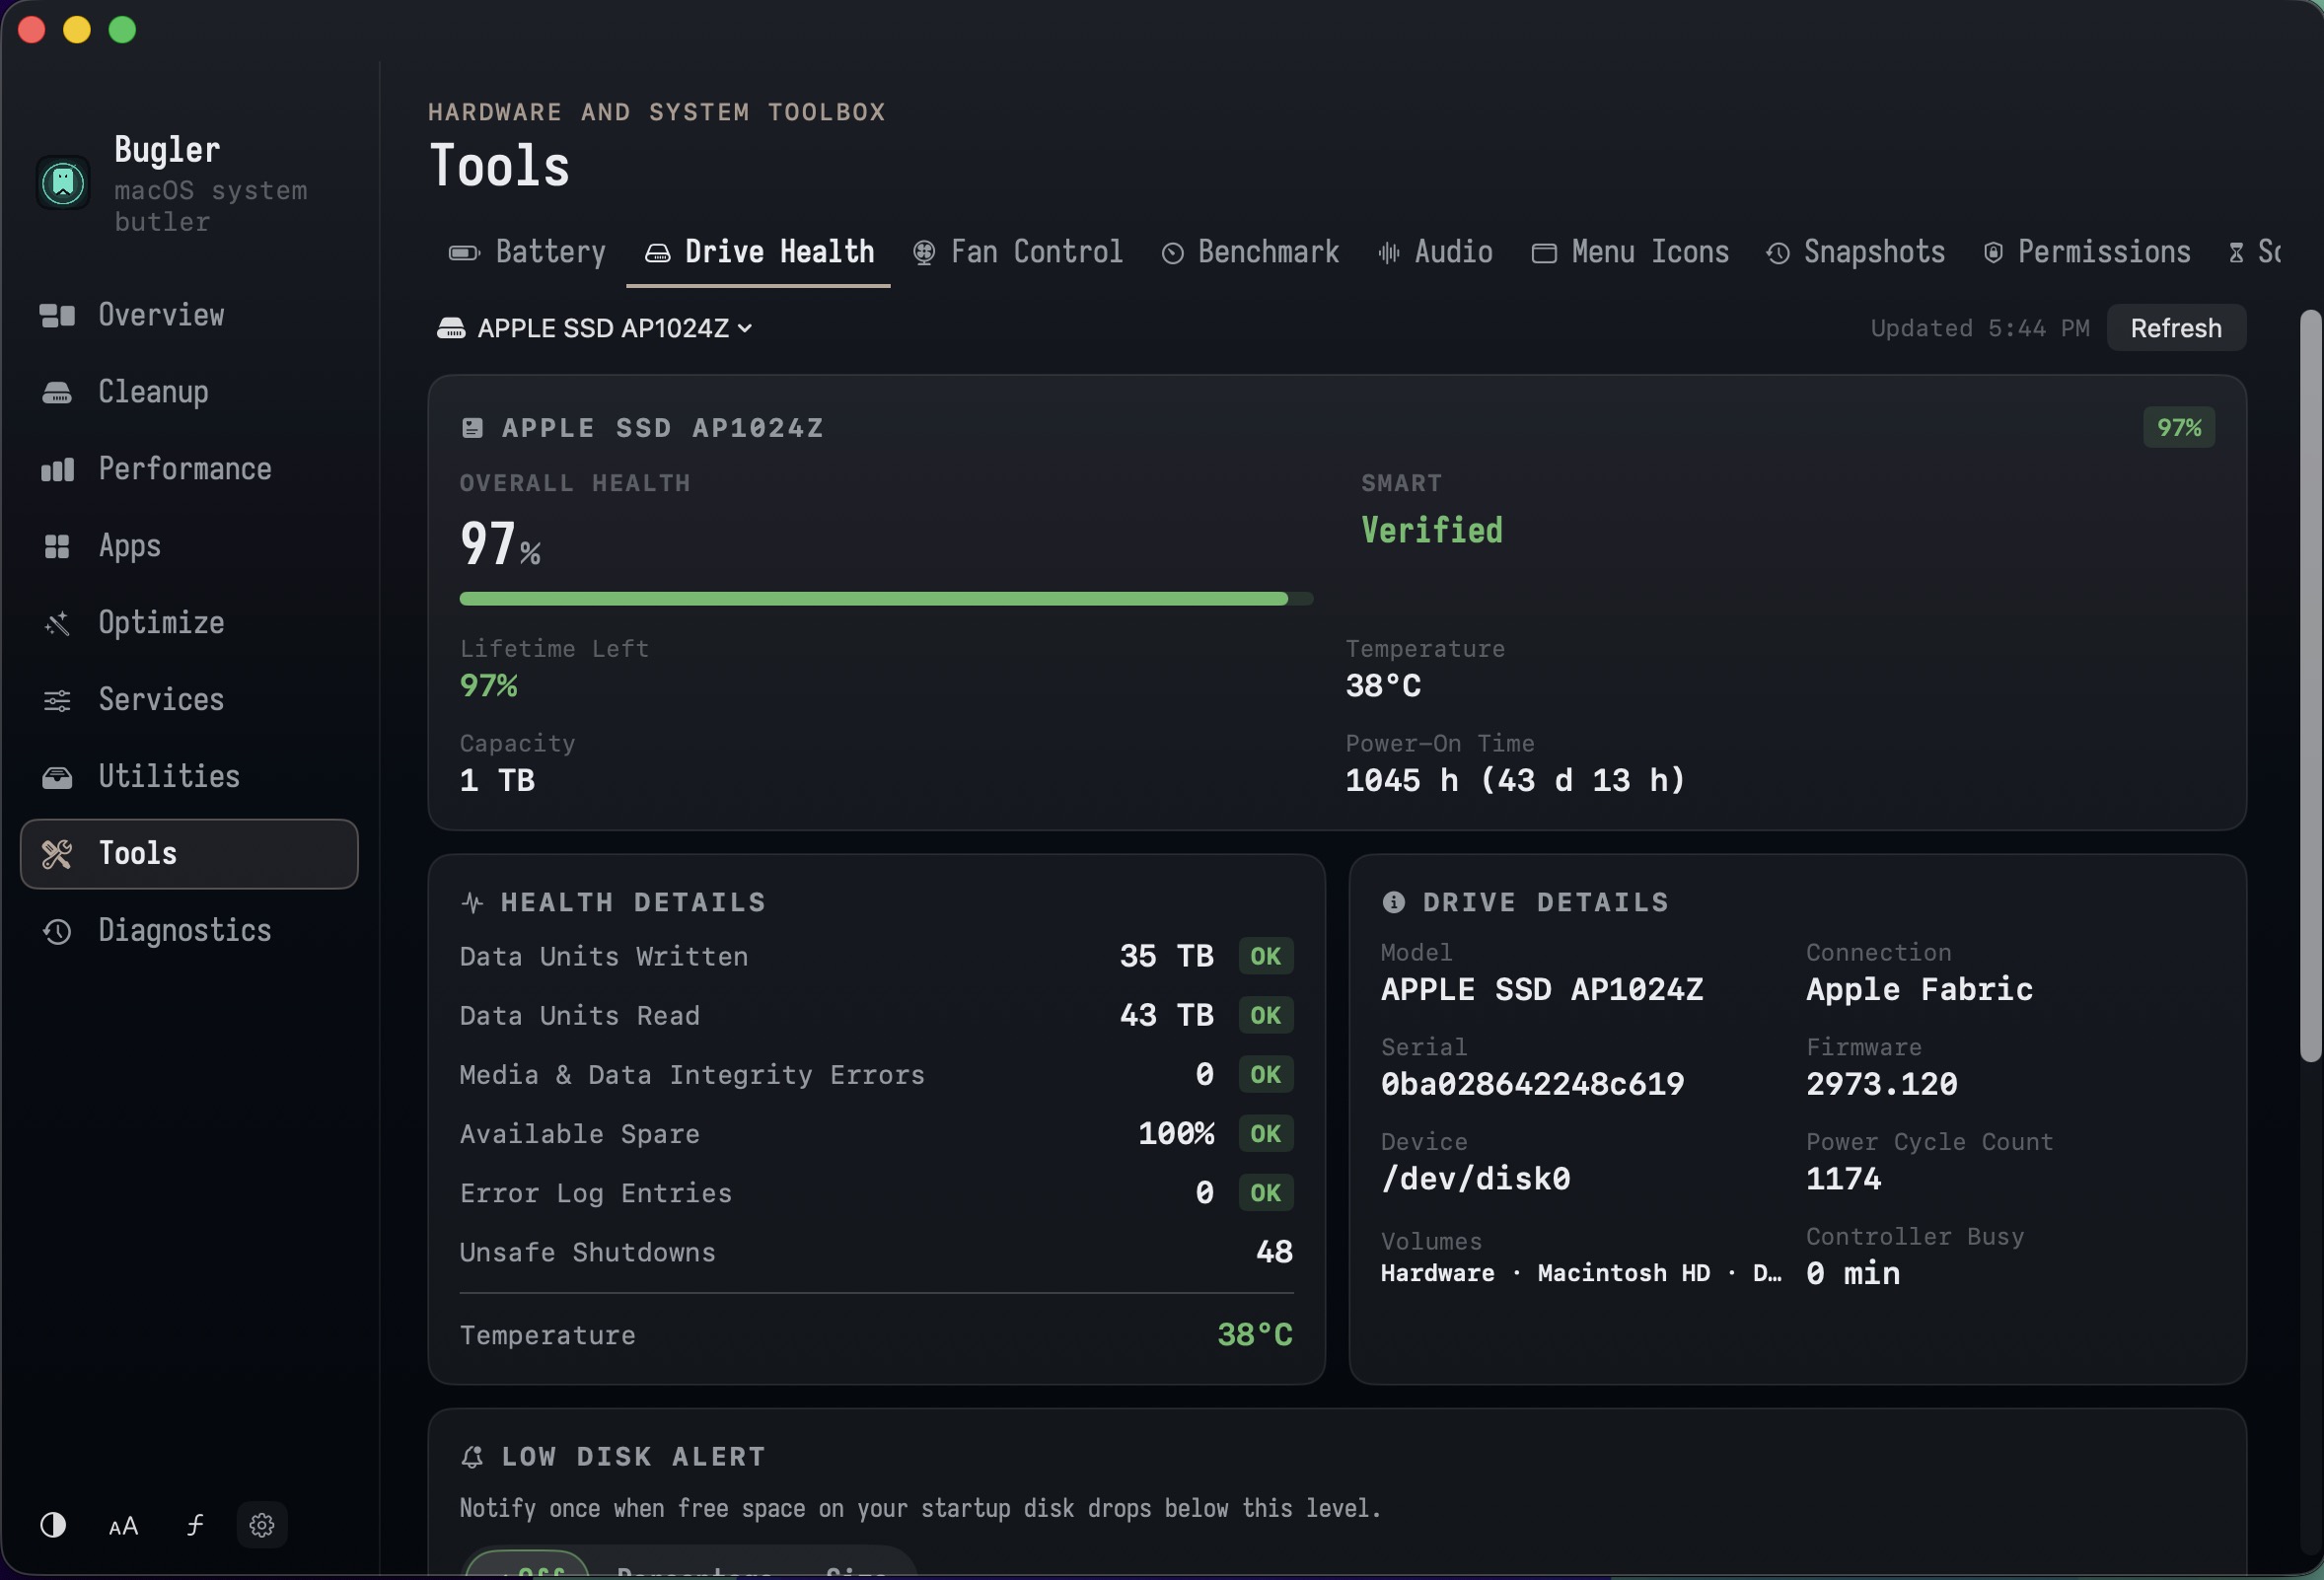Click the OK badge for Data Units Written
This screenshot has width=2324, height=1580.
(x=1266, y=956)
